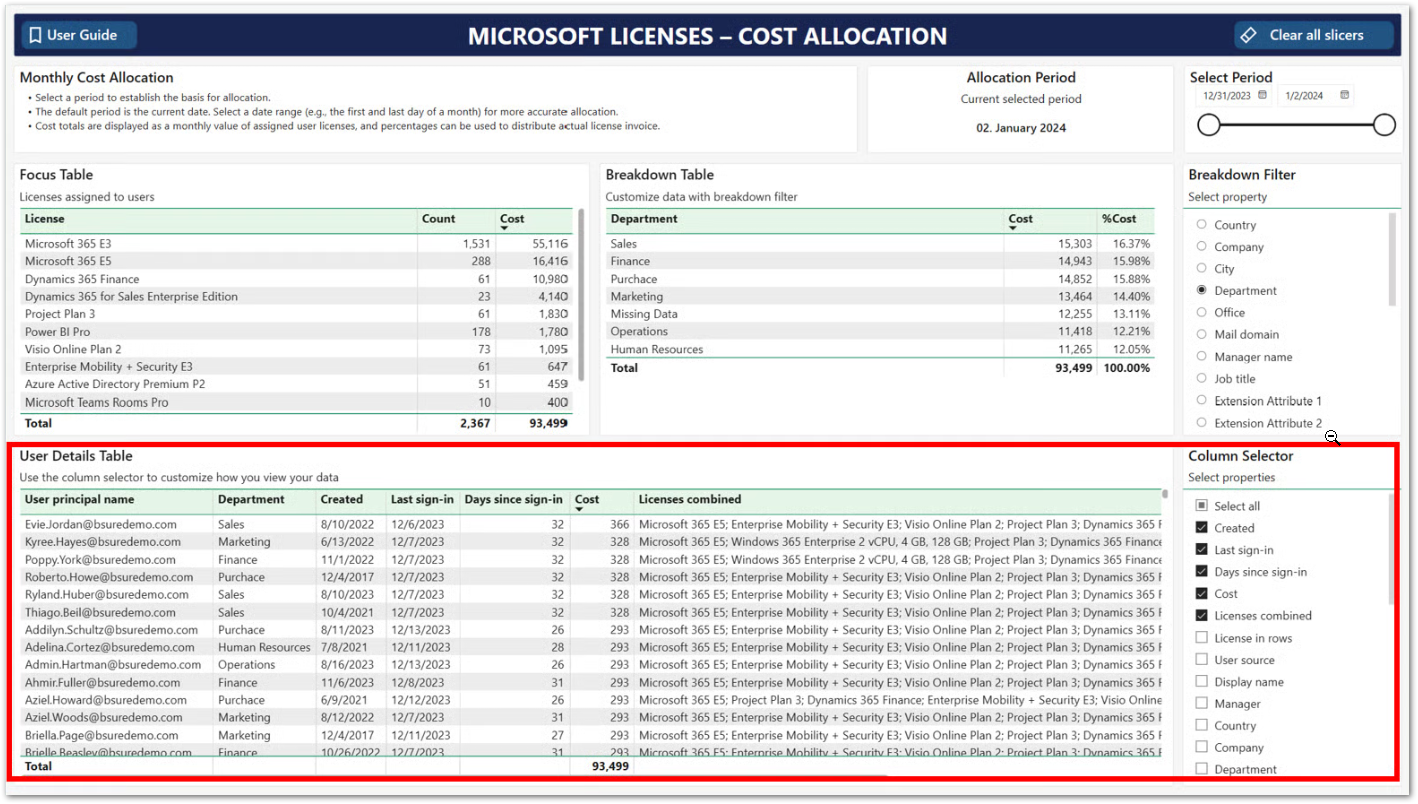Enable the Display name column checkbox

pos(1202,682)
